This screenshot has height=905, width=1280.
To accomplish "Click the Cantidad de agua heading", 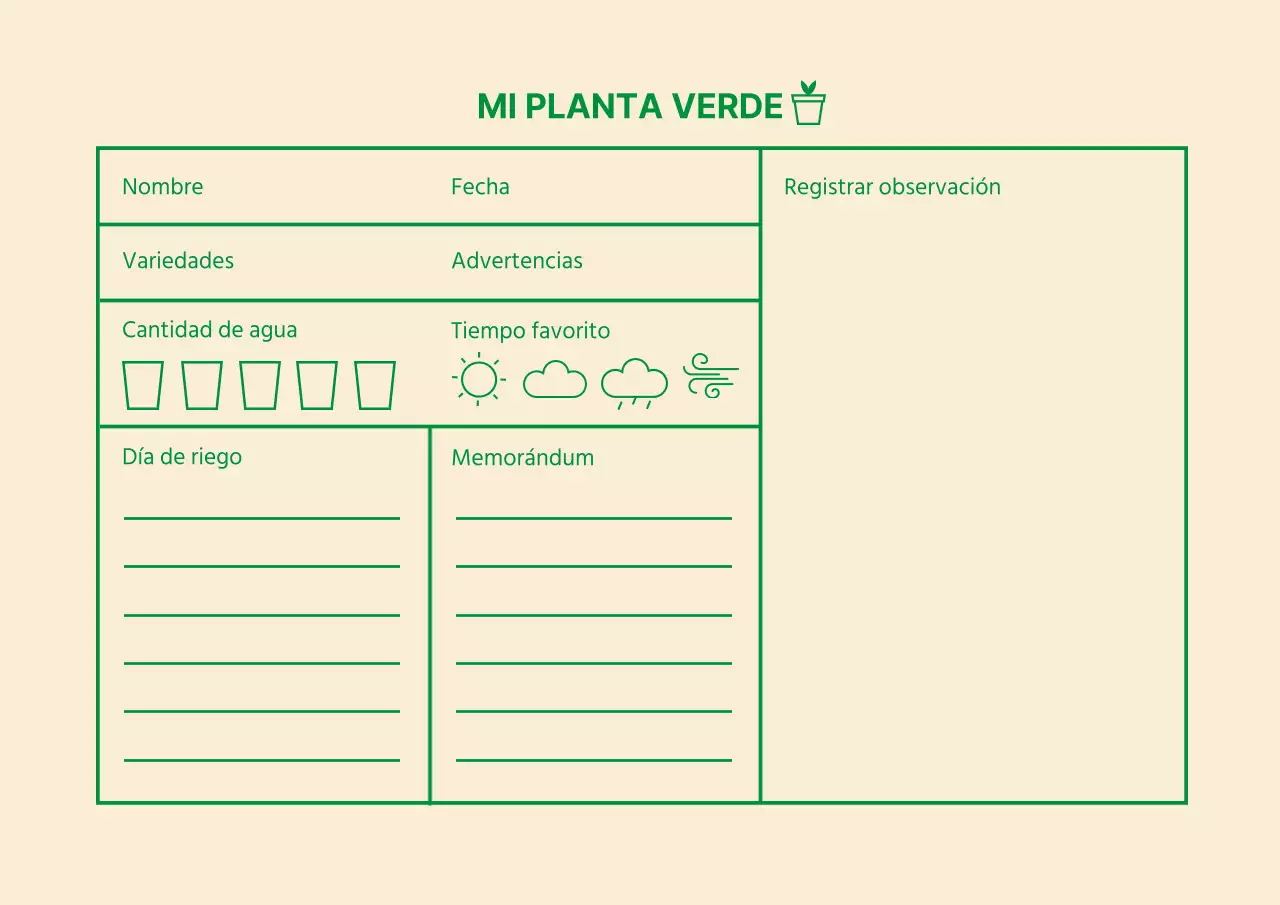I will 209,330.
